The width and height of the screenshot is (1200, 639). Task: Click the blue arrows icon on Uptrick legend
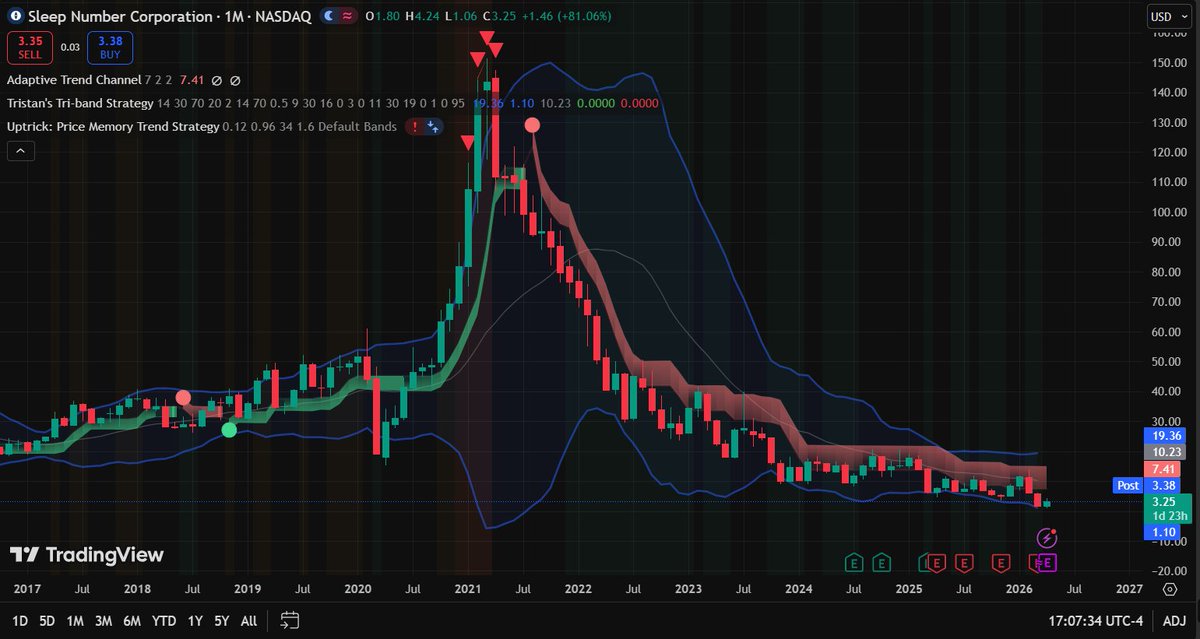[433, 127]
